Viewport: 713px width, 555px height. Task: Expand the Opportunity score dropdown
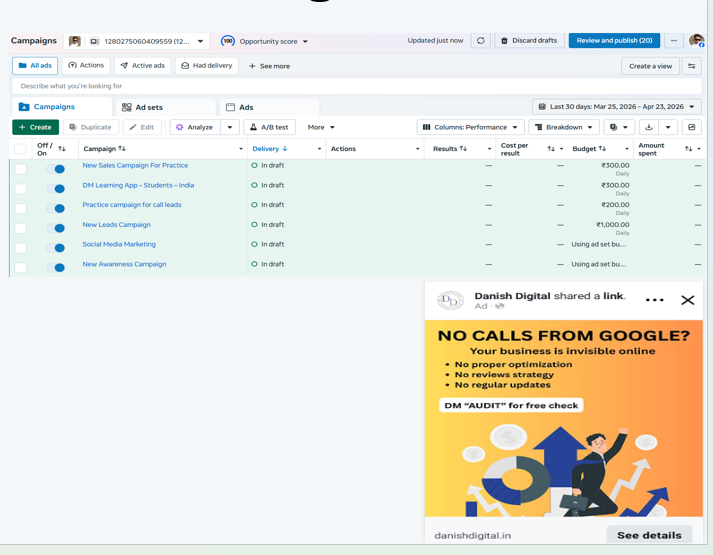coord(264,41)
